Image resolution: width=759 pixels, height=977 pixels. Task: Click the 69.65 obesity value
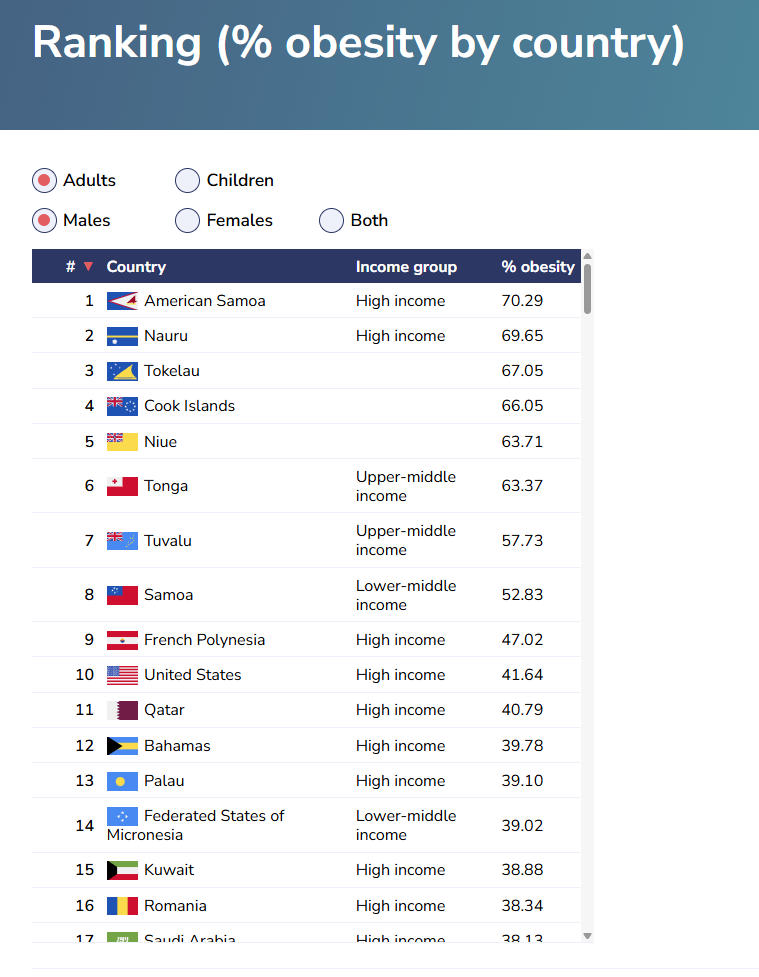[x=522, y=336]
